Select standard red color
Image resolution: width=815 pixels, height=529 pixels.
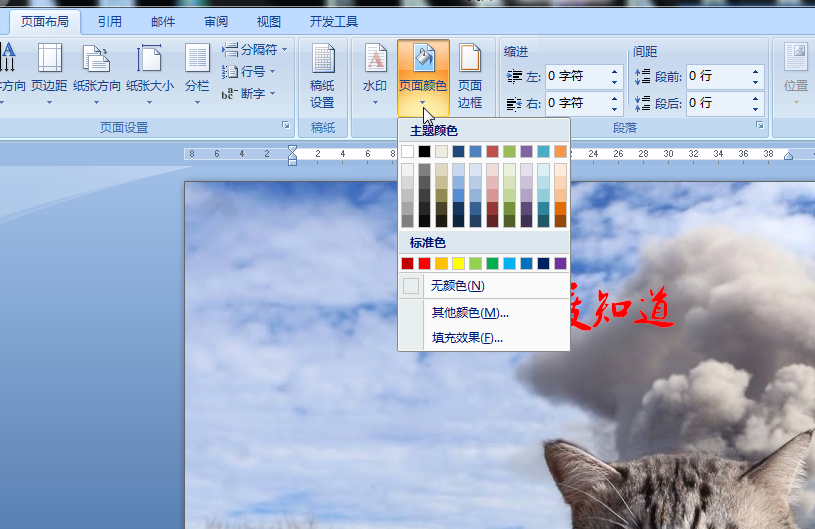tap(425, 263)
